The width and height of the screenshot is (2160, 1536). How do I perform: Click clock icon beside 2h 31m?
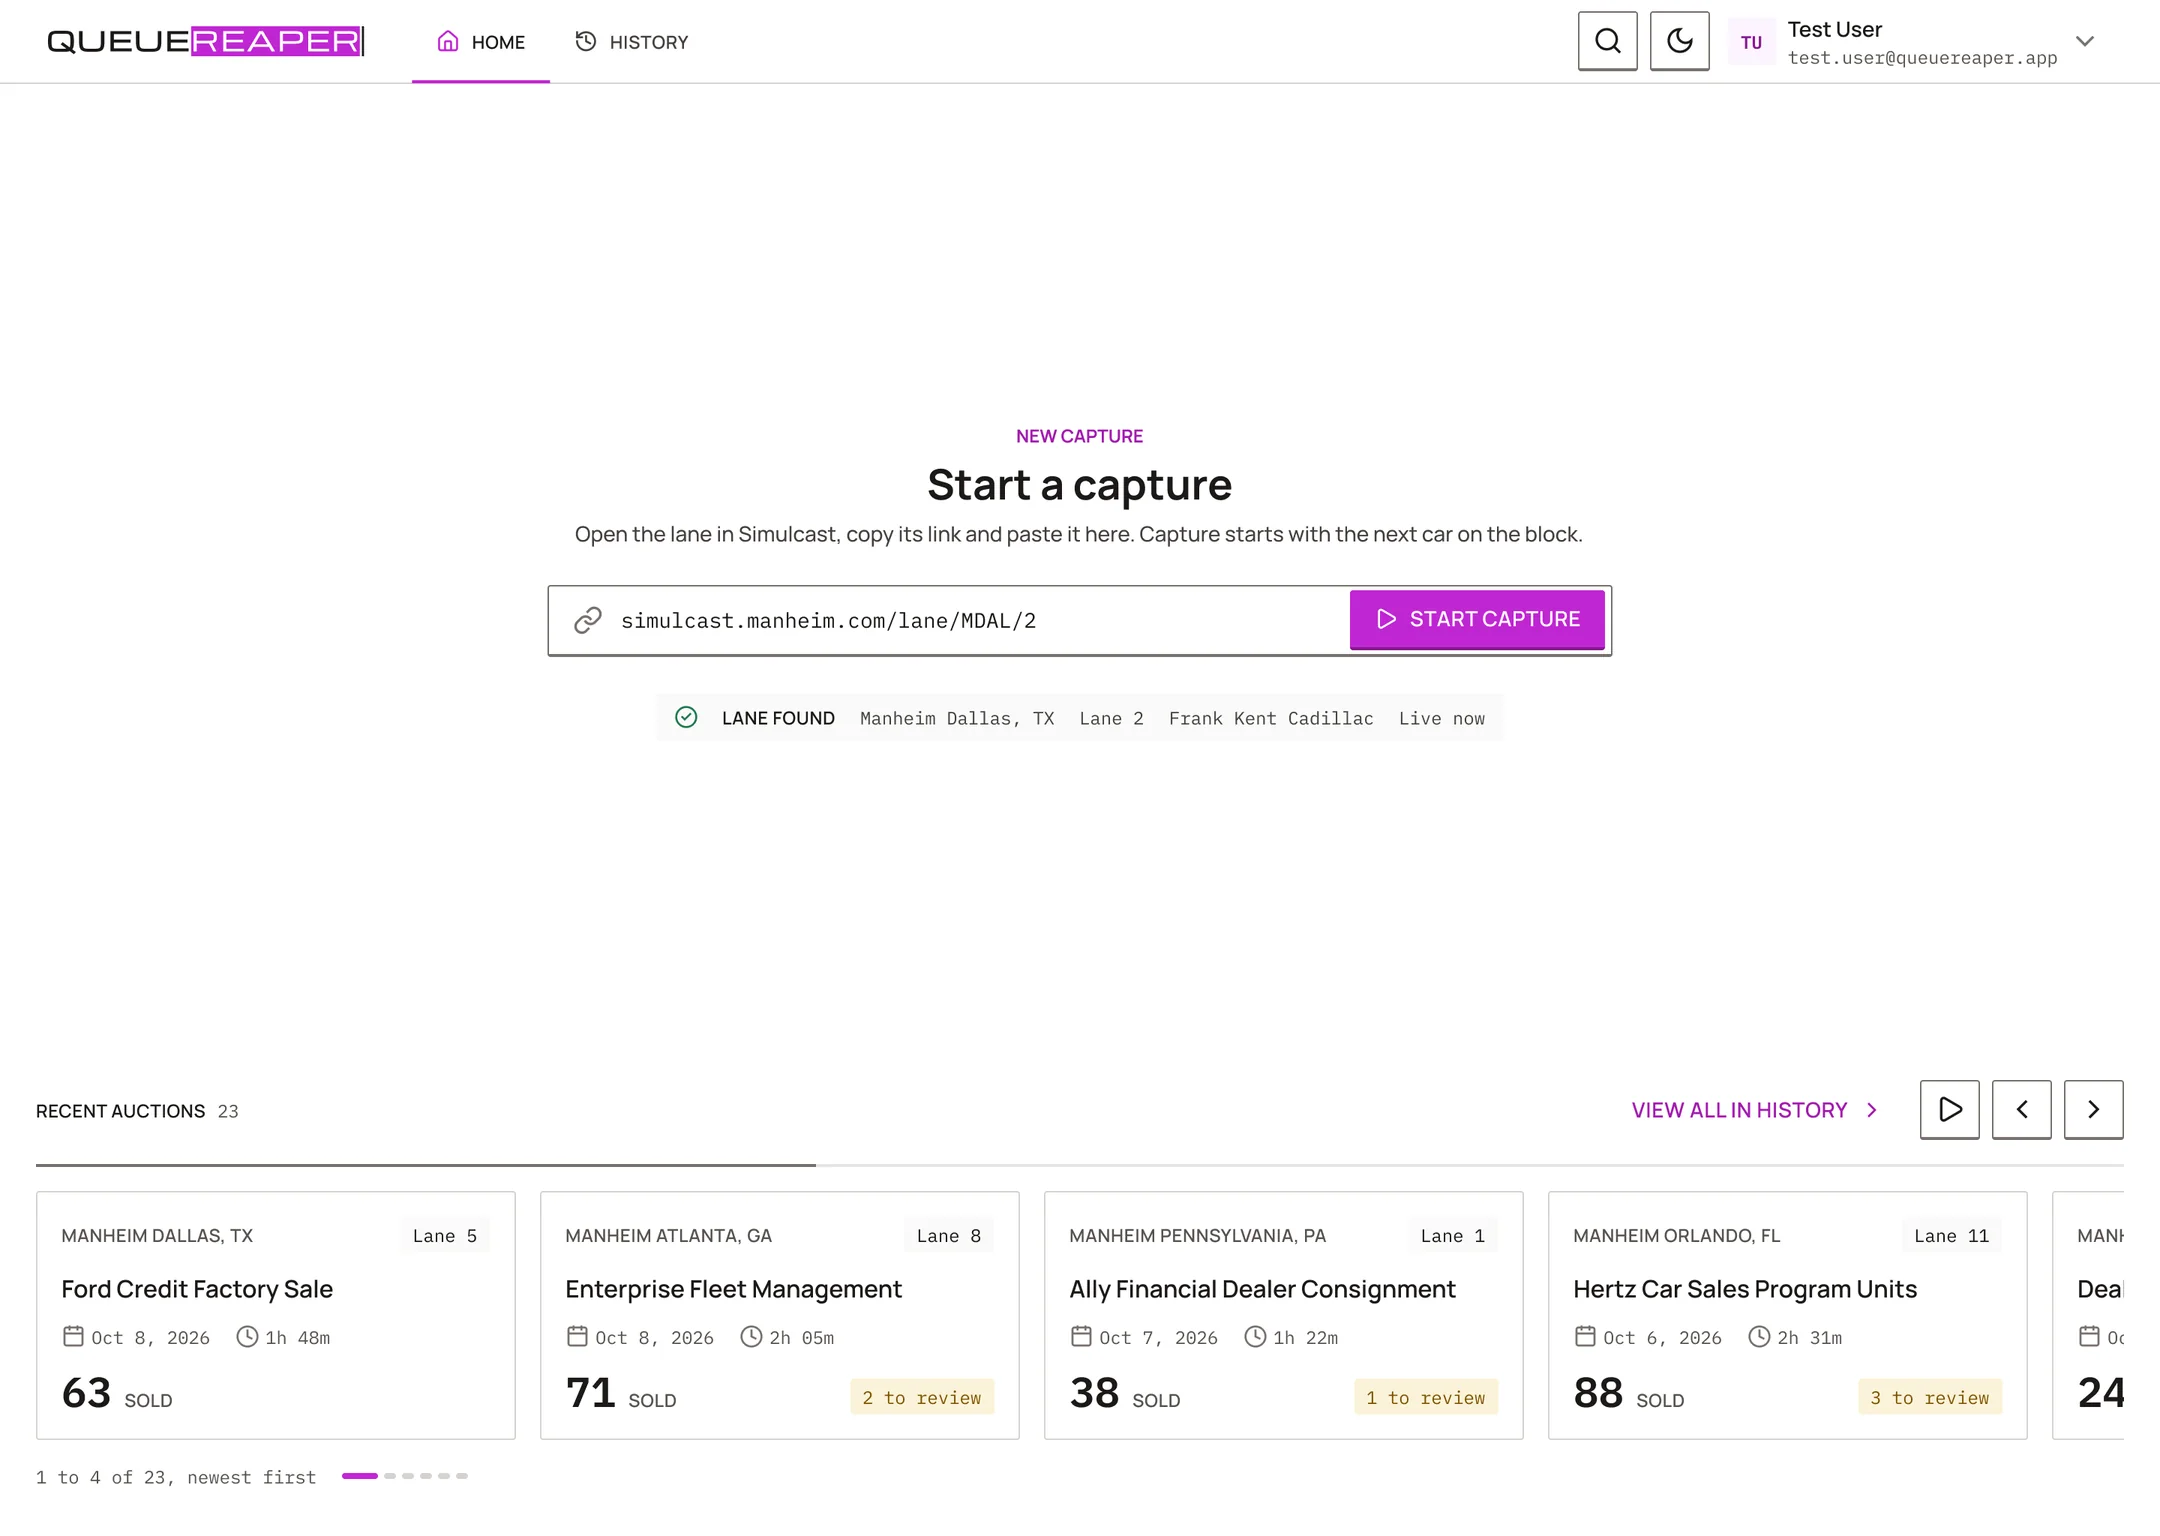point(1759,1336)
